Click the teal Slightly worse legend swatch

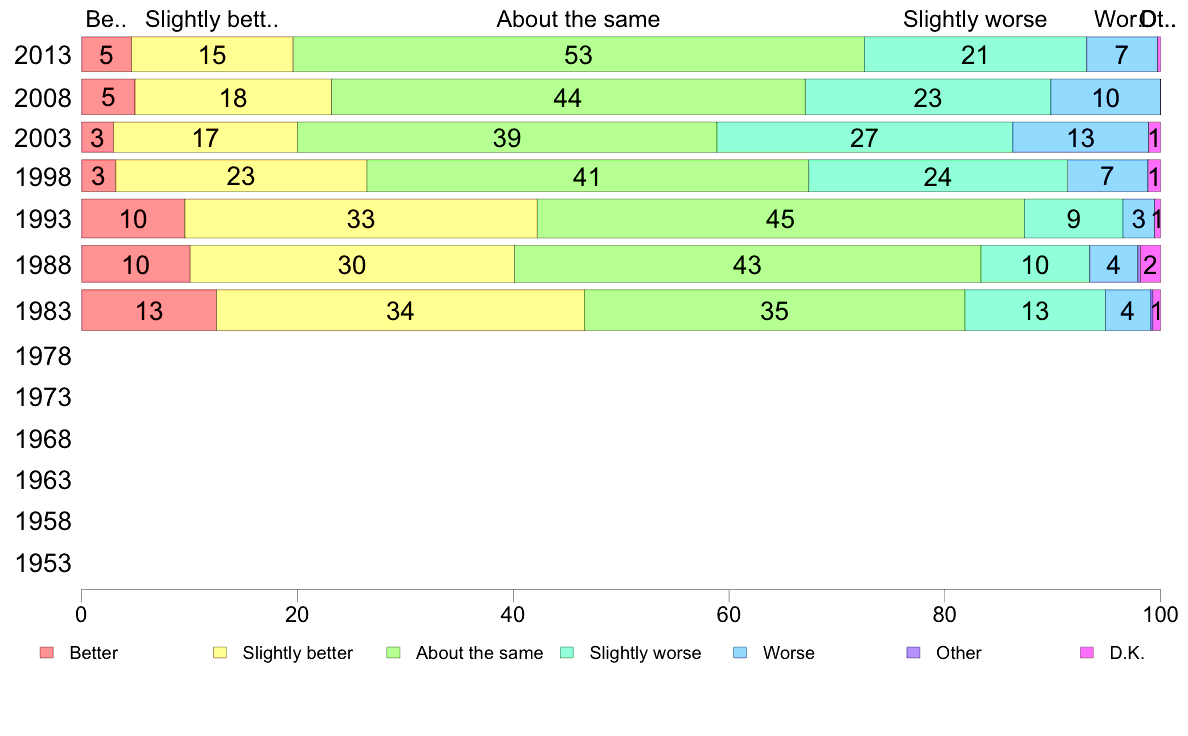click(567, 653)
